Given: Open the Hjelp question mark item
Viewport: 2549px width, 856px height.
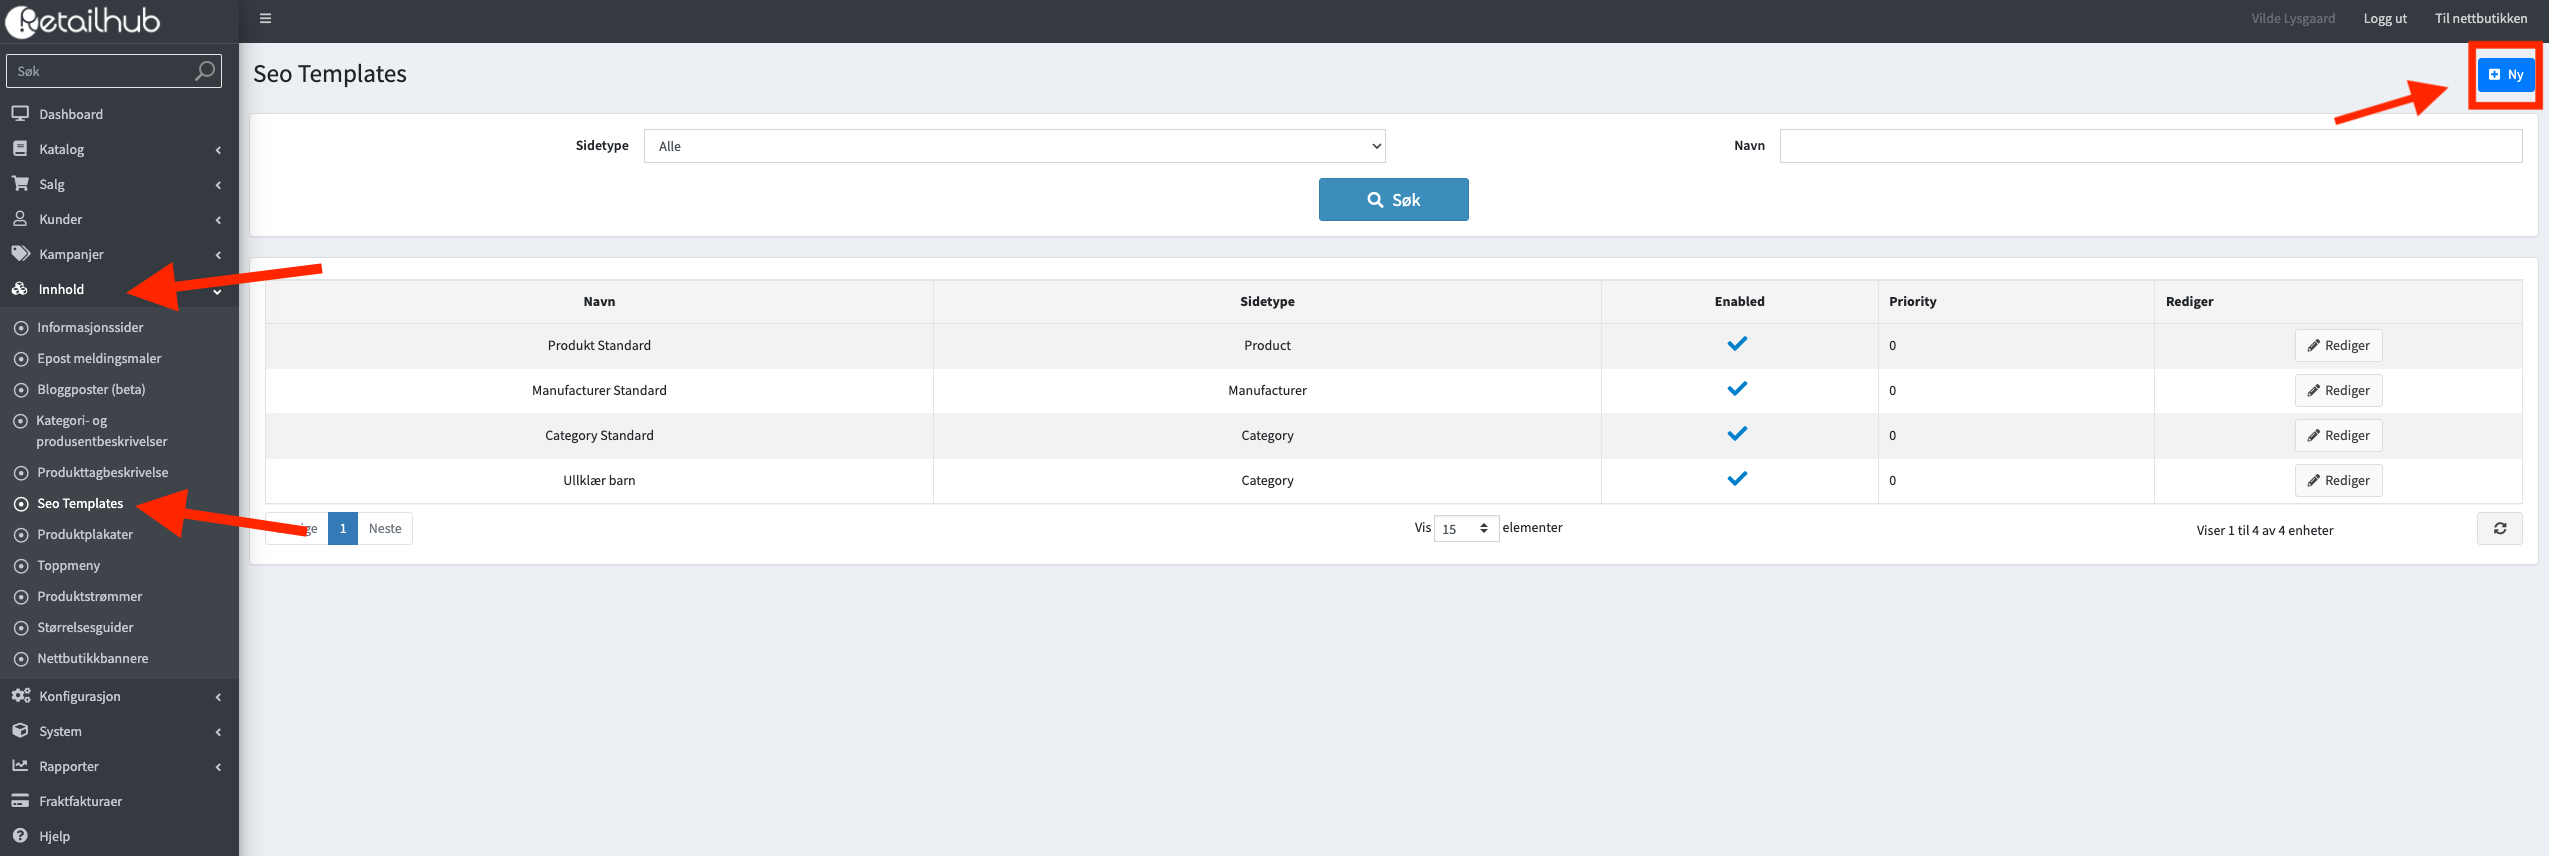Looking at the screenshot, I should click(20, 836).
